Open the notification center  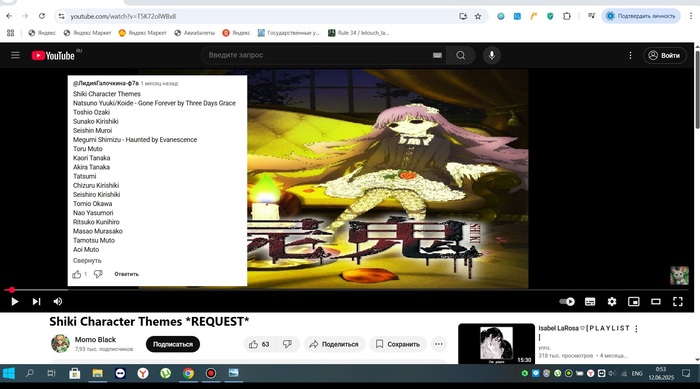click(686, 373)
